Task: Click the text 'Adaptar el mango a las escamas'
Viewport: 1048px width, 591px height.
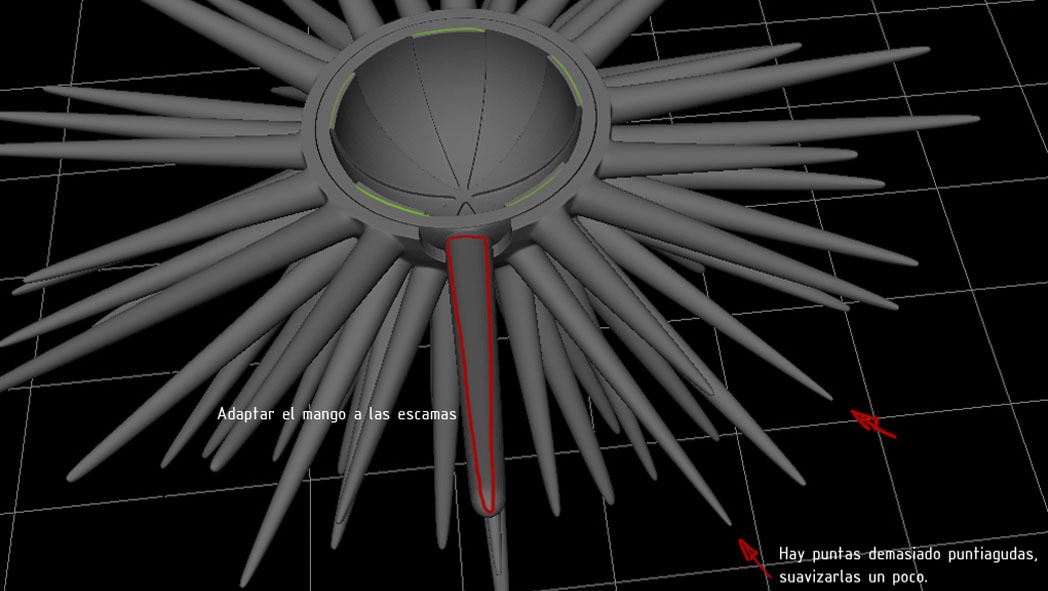Action: point(337,415)
